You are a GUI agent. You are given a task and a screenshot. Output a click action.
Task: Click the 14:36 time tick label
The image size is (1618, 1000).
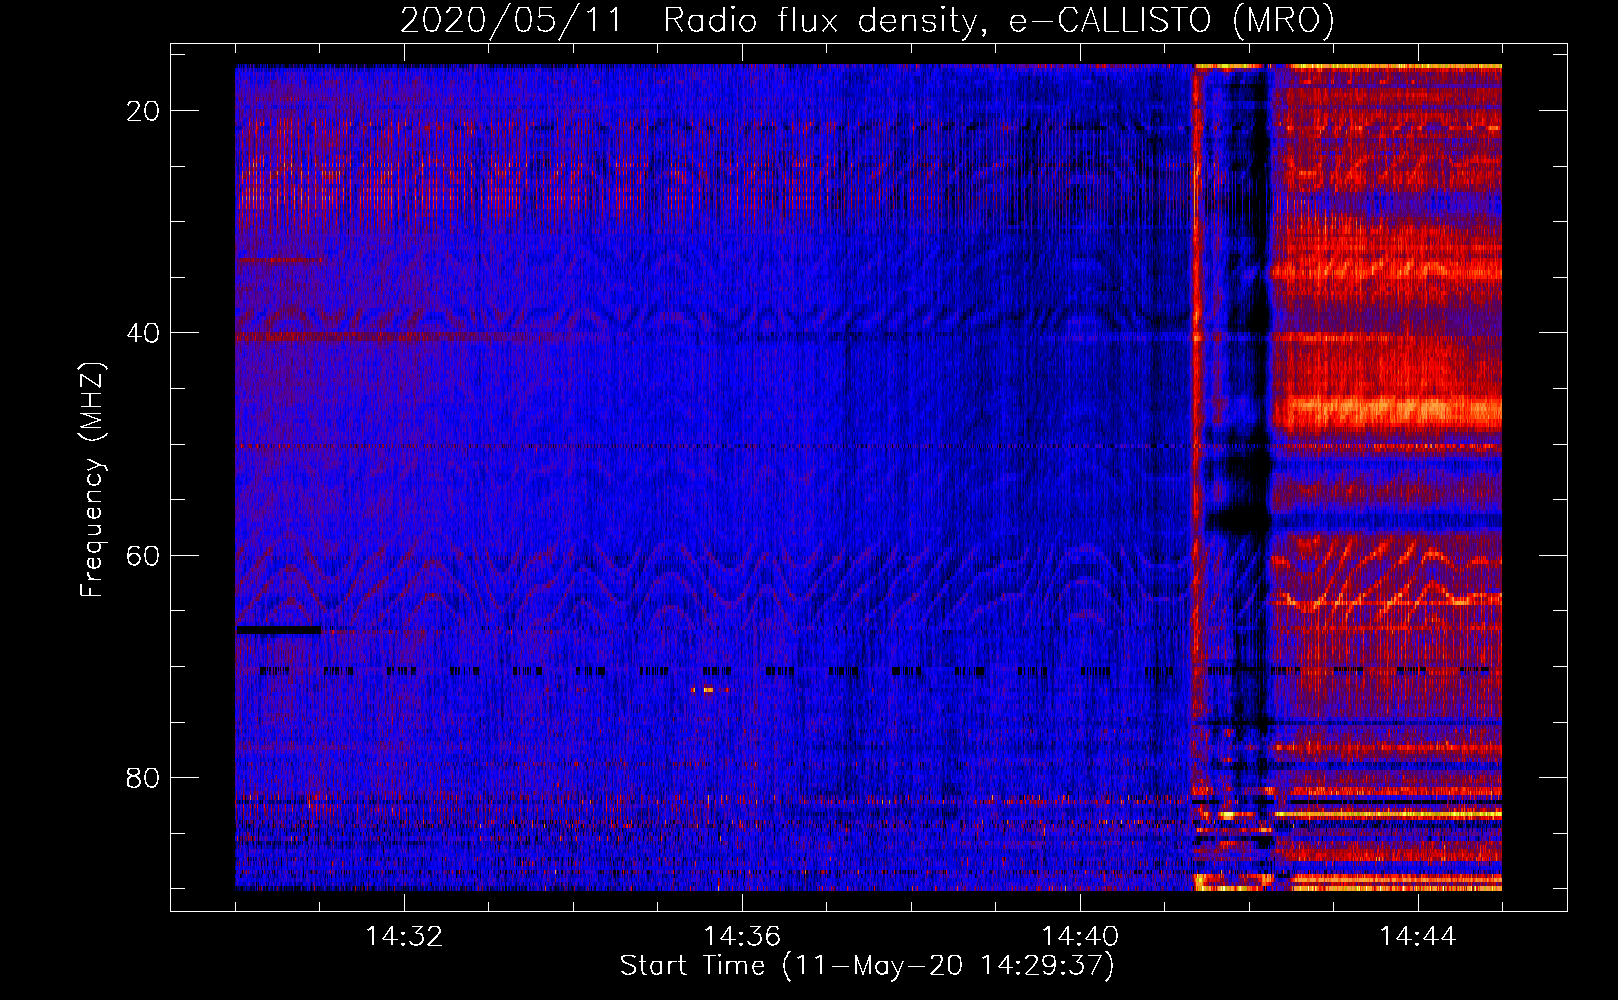click(742, 937)
